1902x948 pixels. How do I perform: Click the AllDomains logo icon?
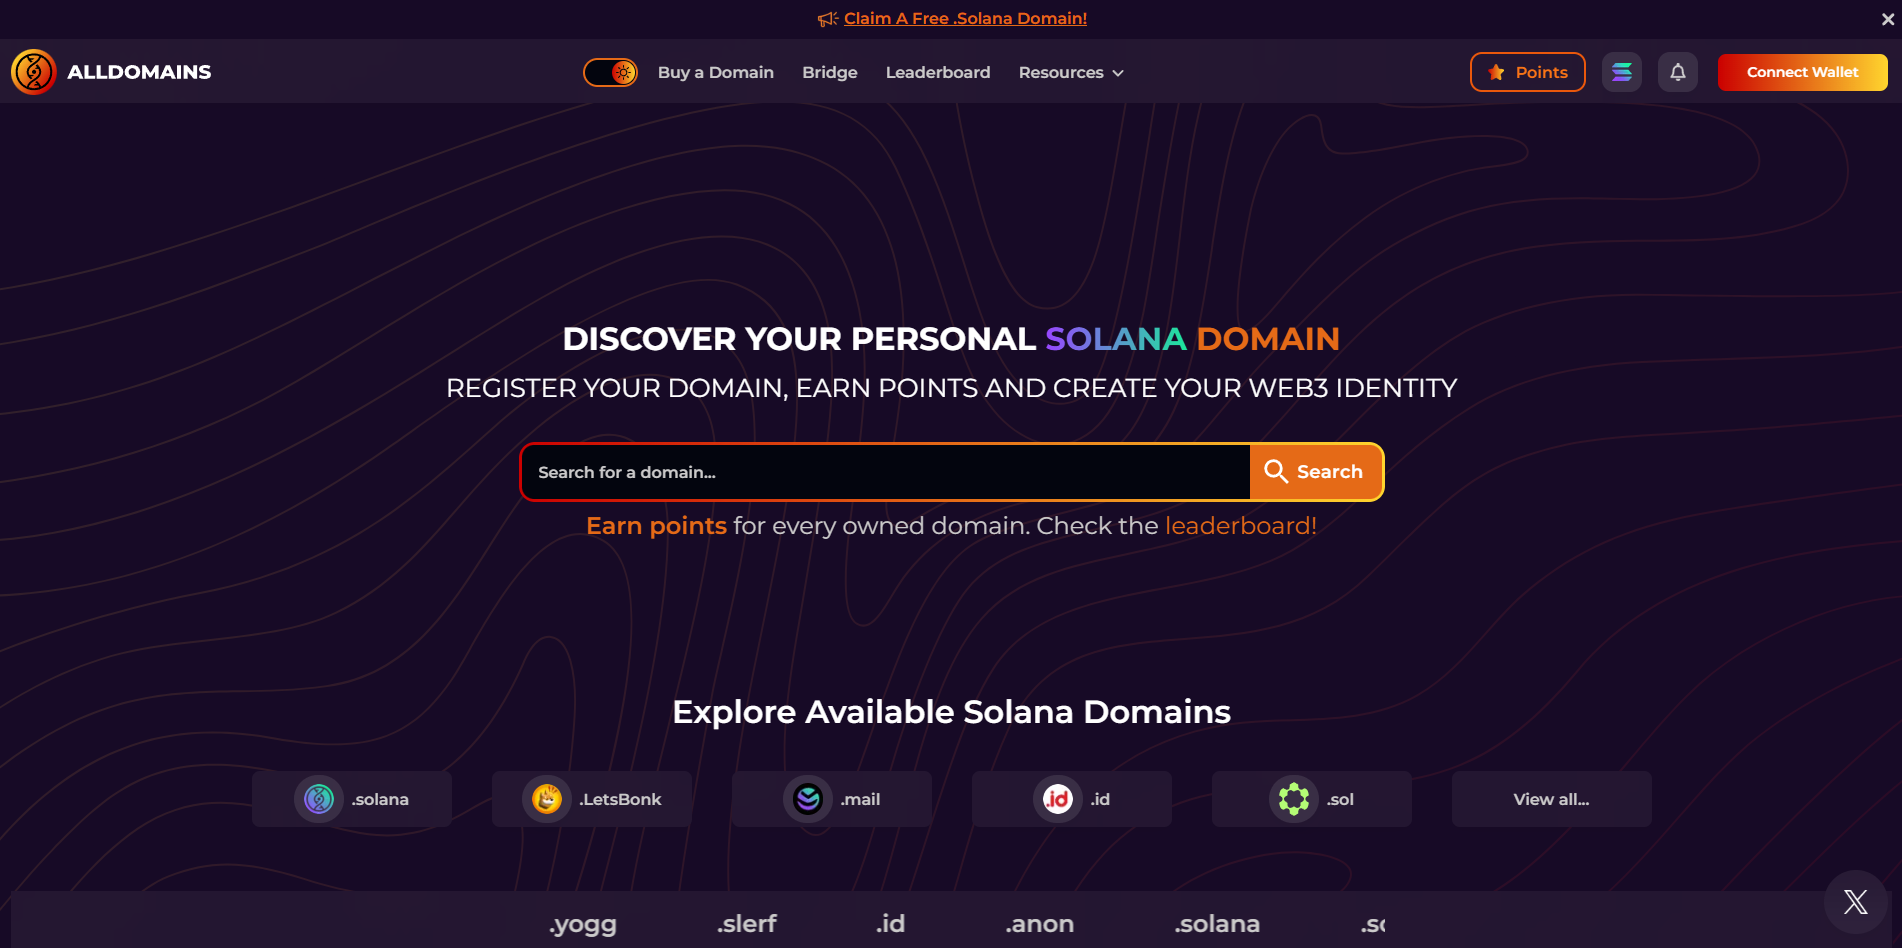33,72
